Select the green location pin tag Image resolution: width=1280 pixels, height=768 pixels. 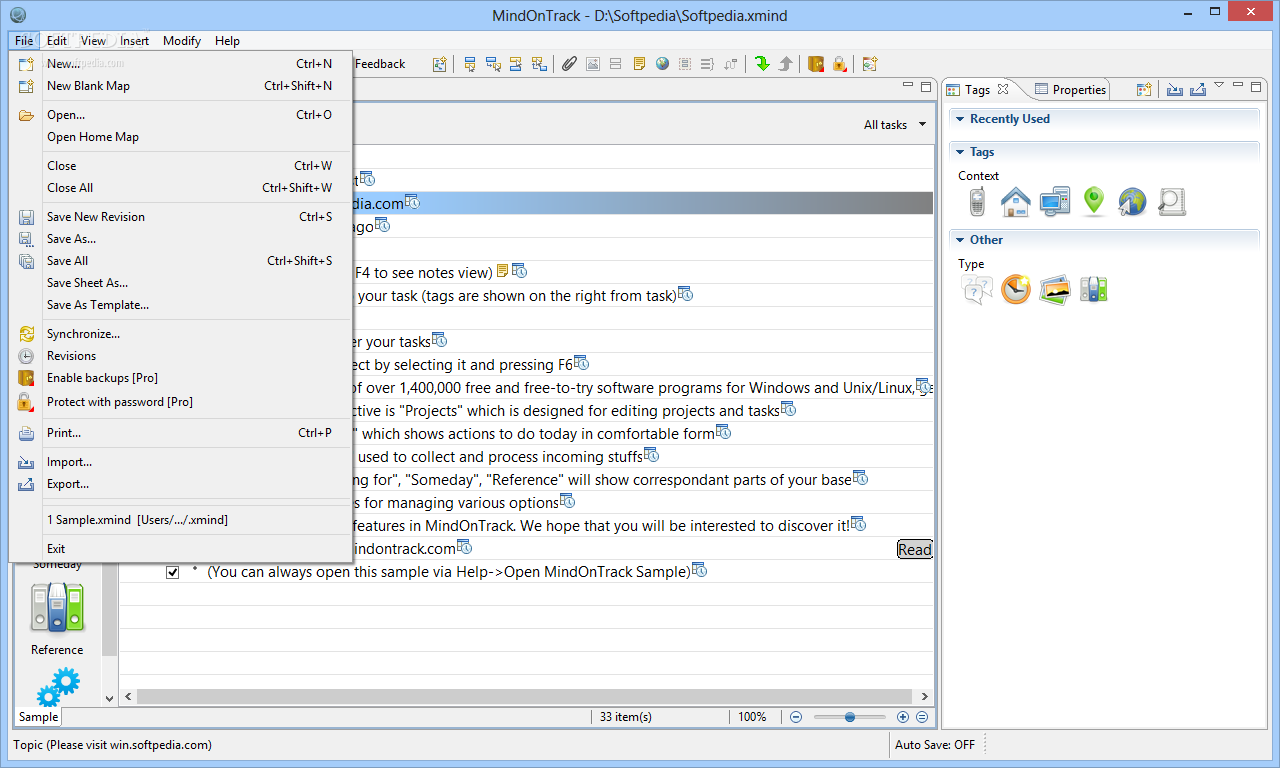click(x=1094, y=202)
